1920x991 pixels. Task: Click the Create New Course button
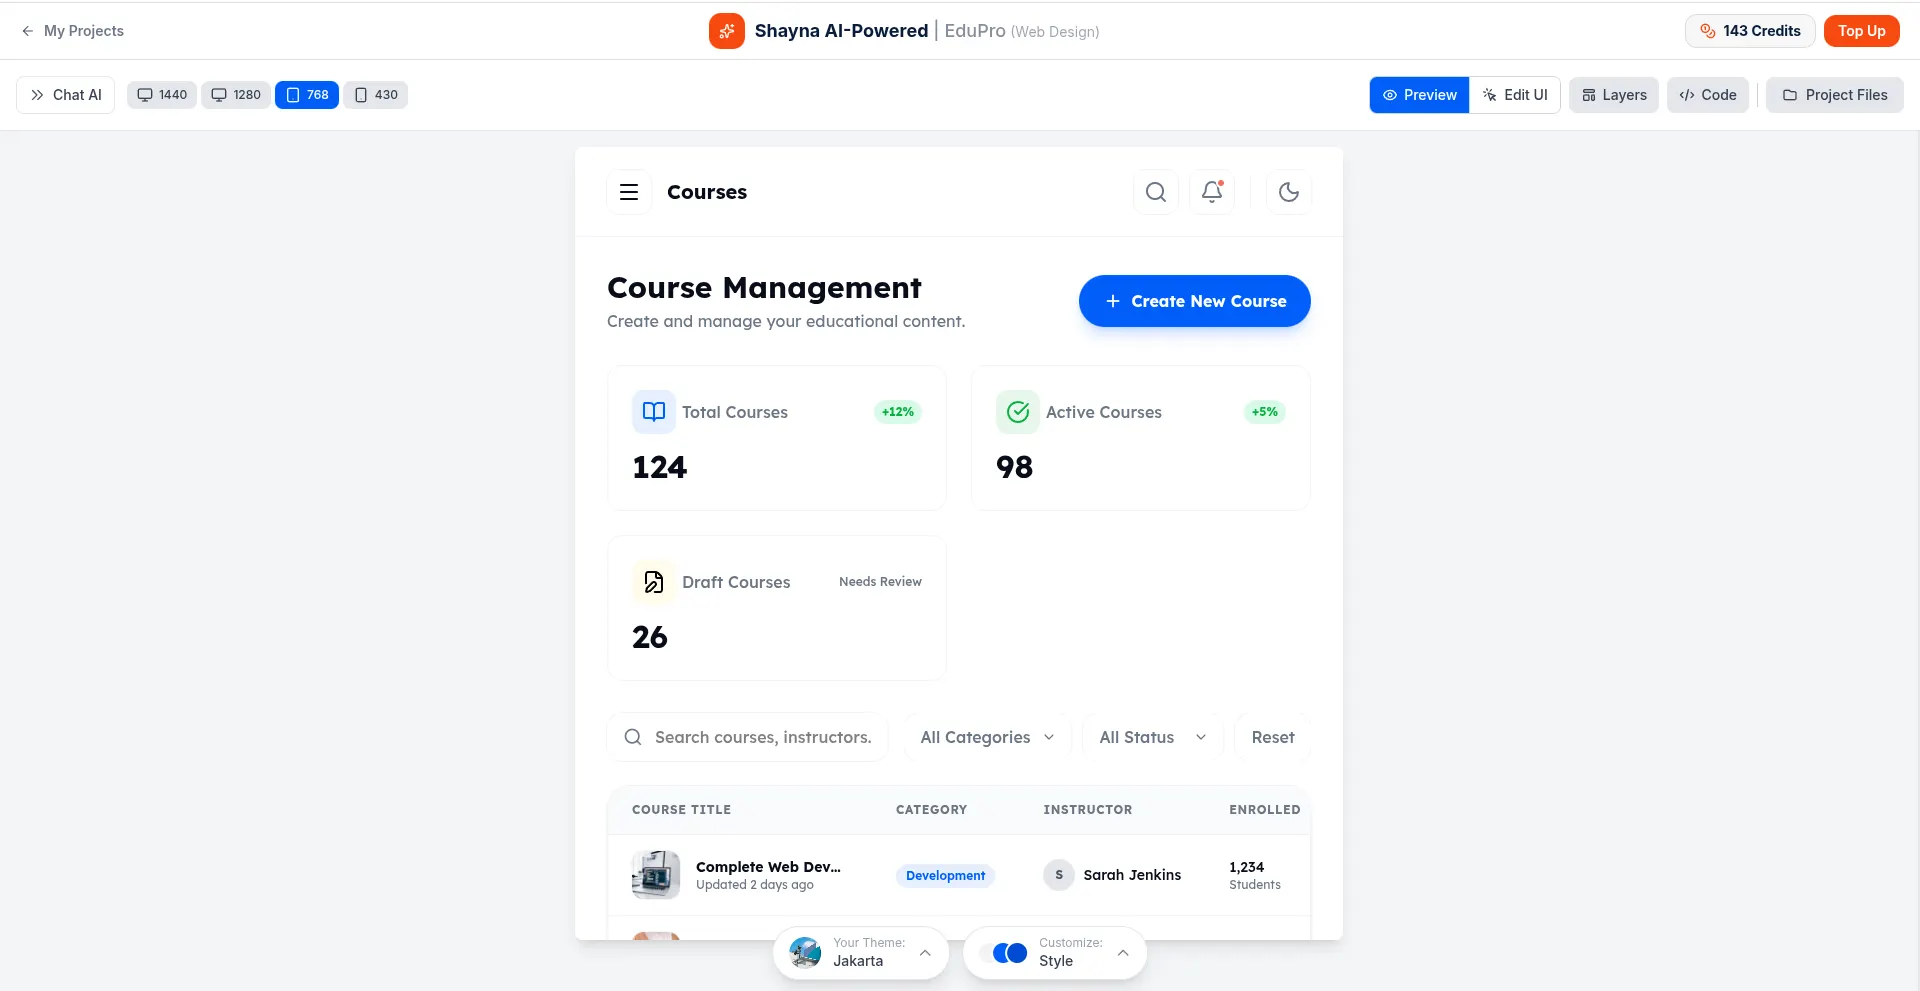[x=1194, y=301]
